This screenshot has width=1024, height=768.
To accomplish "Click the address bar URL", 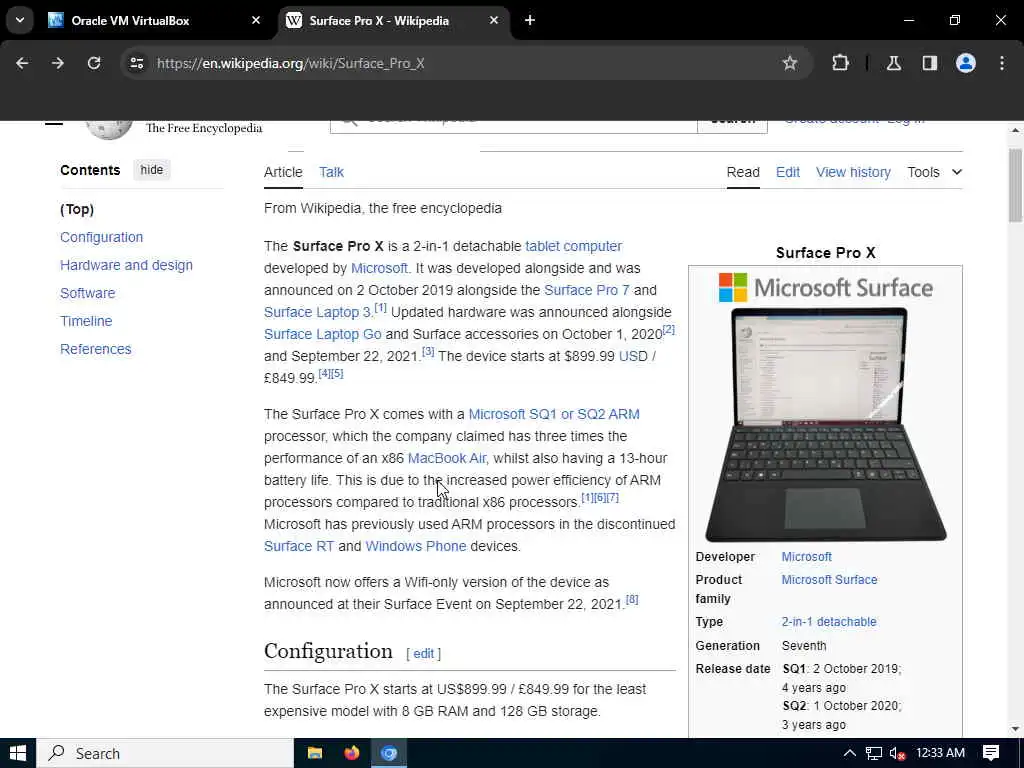I will [291, 63].
